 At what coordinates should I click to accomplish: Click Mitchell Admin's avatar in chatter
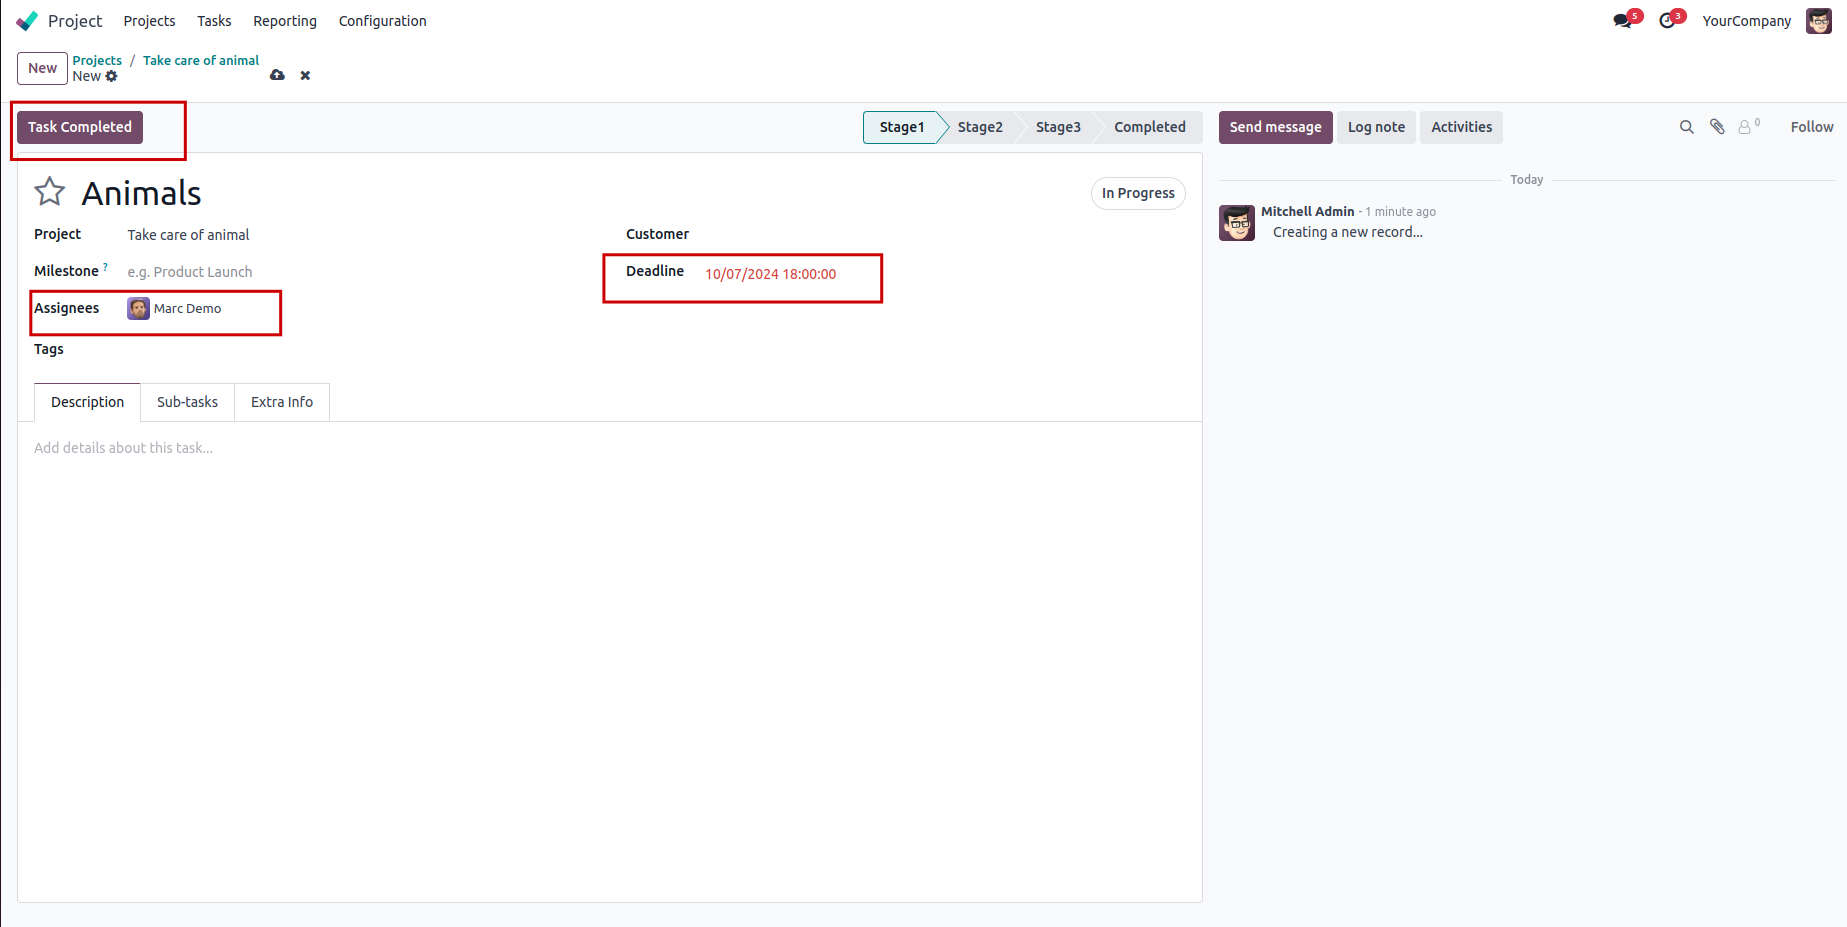[1237, 223]
